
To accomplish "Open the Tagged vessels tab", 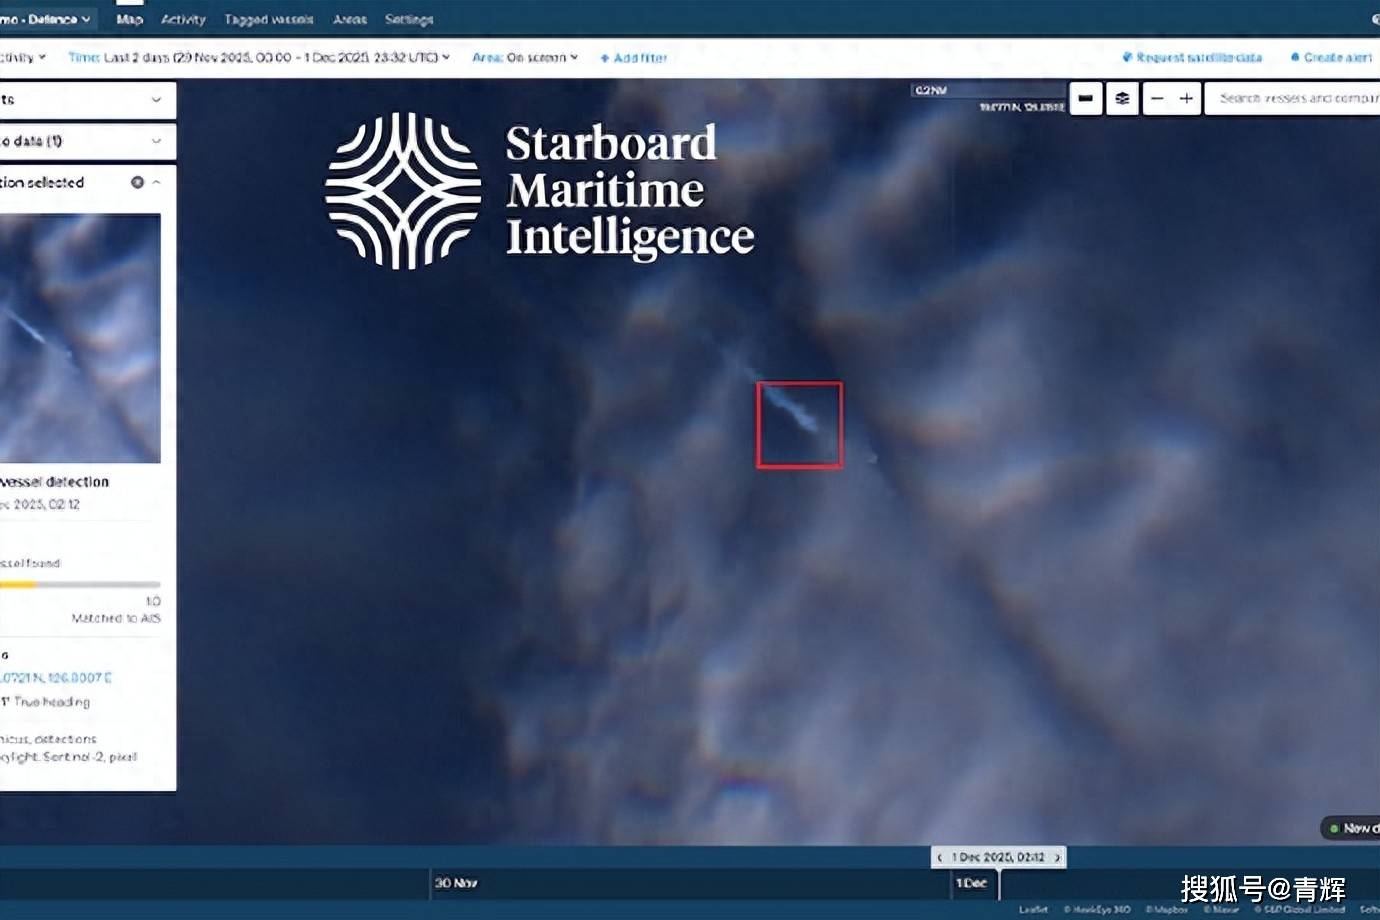I will tap(268, 19).
